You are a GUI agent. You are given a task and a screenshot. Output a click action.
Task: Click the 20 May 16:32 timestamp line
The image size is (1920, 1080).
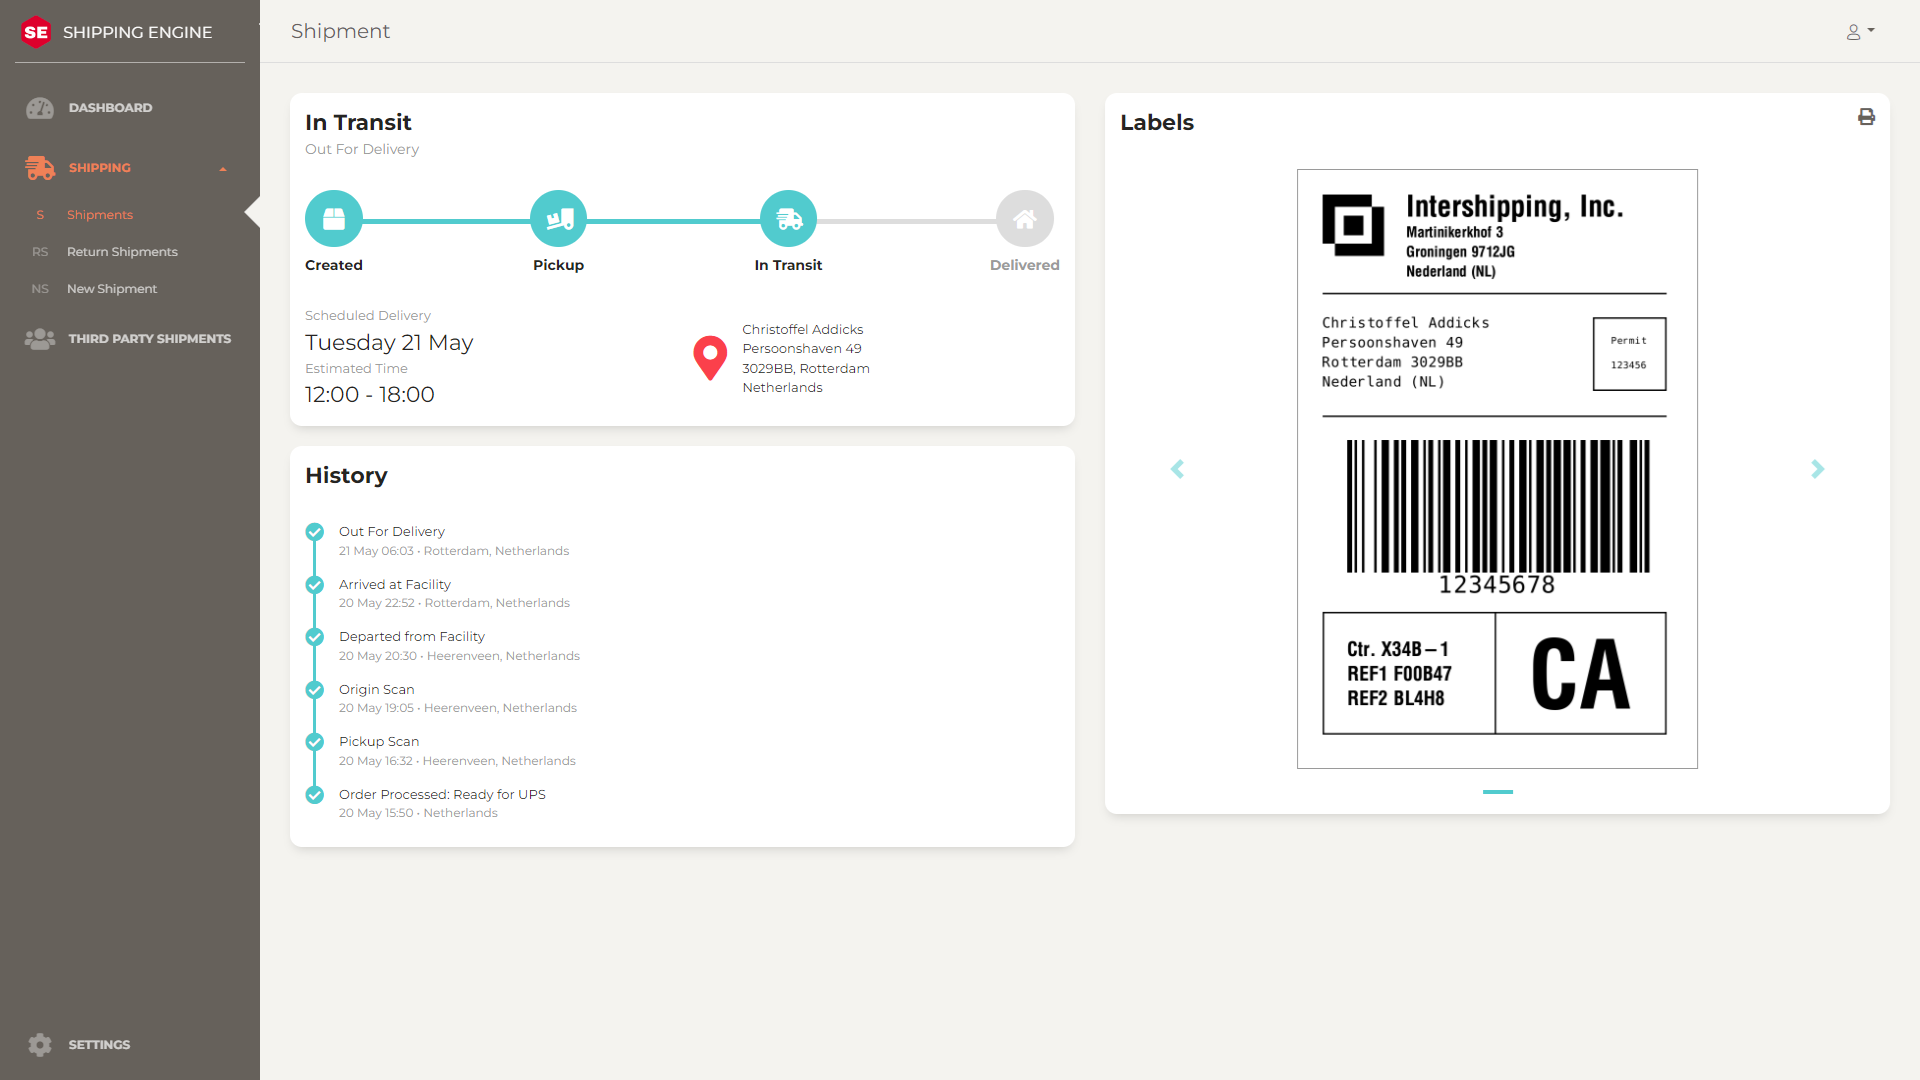pos(457,761)
